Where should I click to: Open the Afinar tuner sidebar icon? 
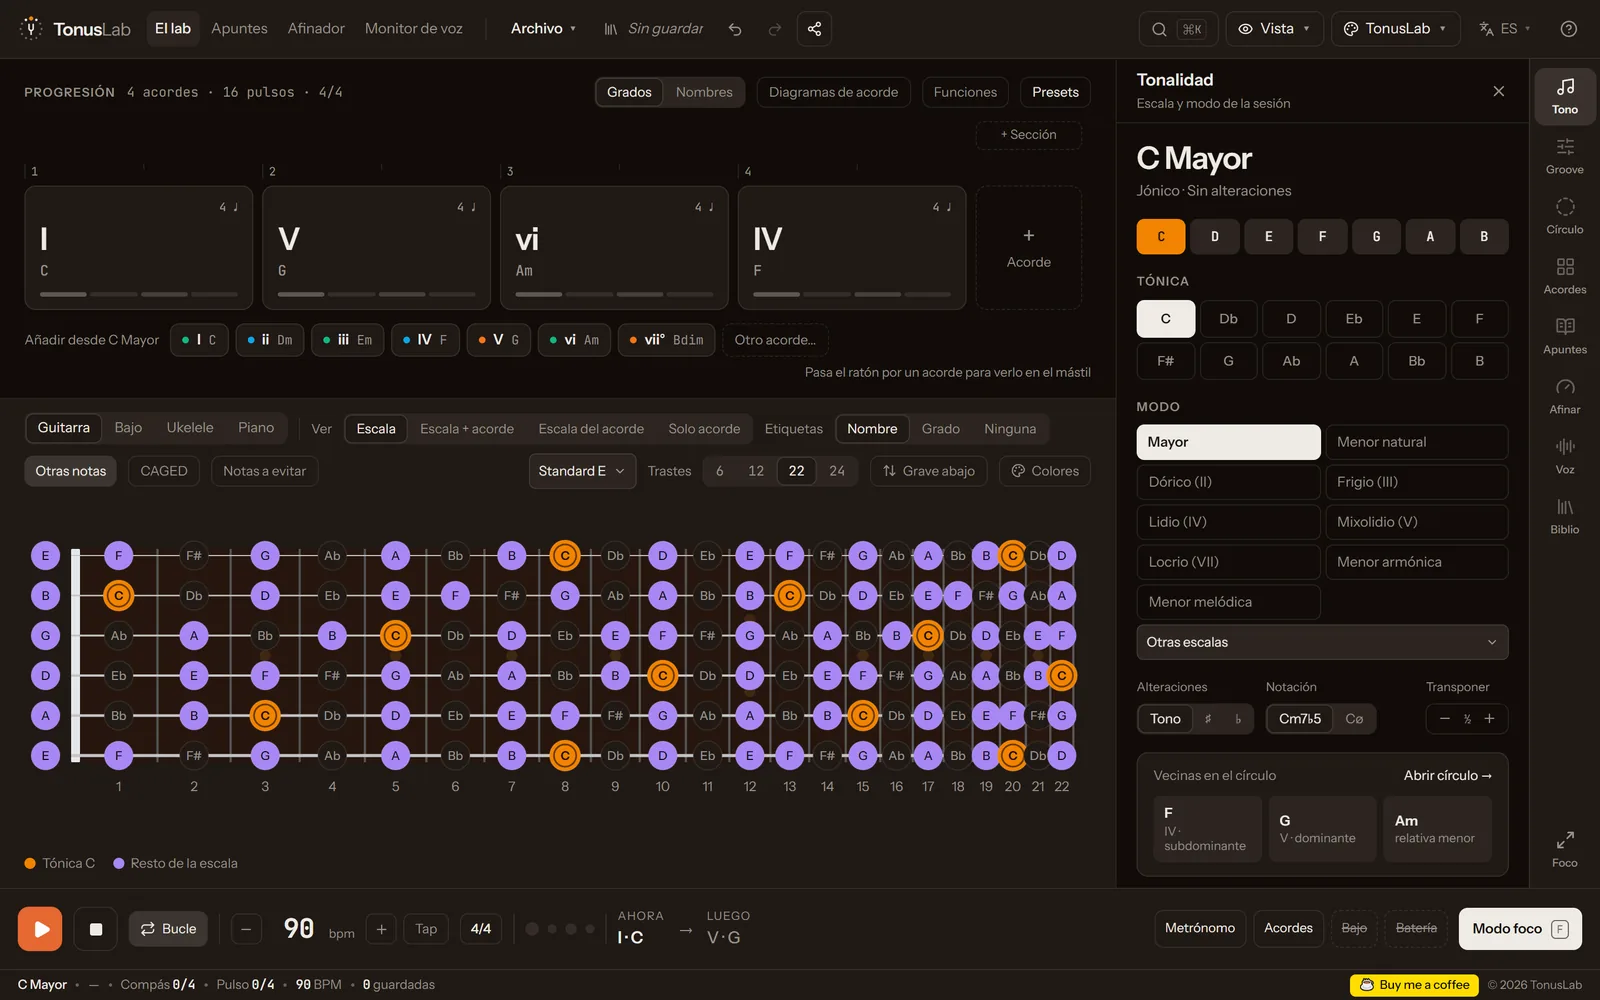[x=1564, y=396]
